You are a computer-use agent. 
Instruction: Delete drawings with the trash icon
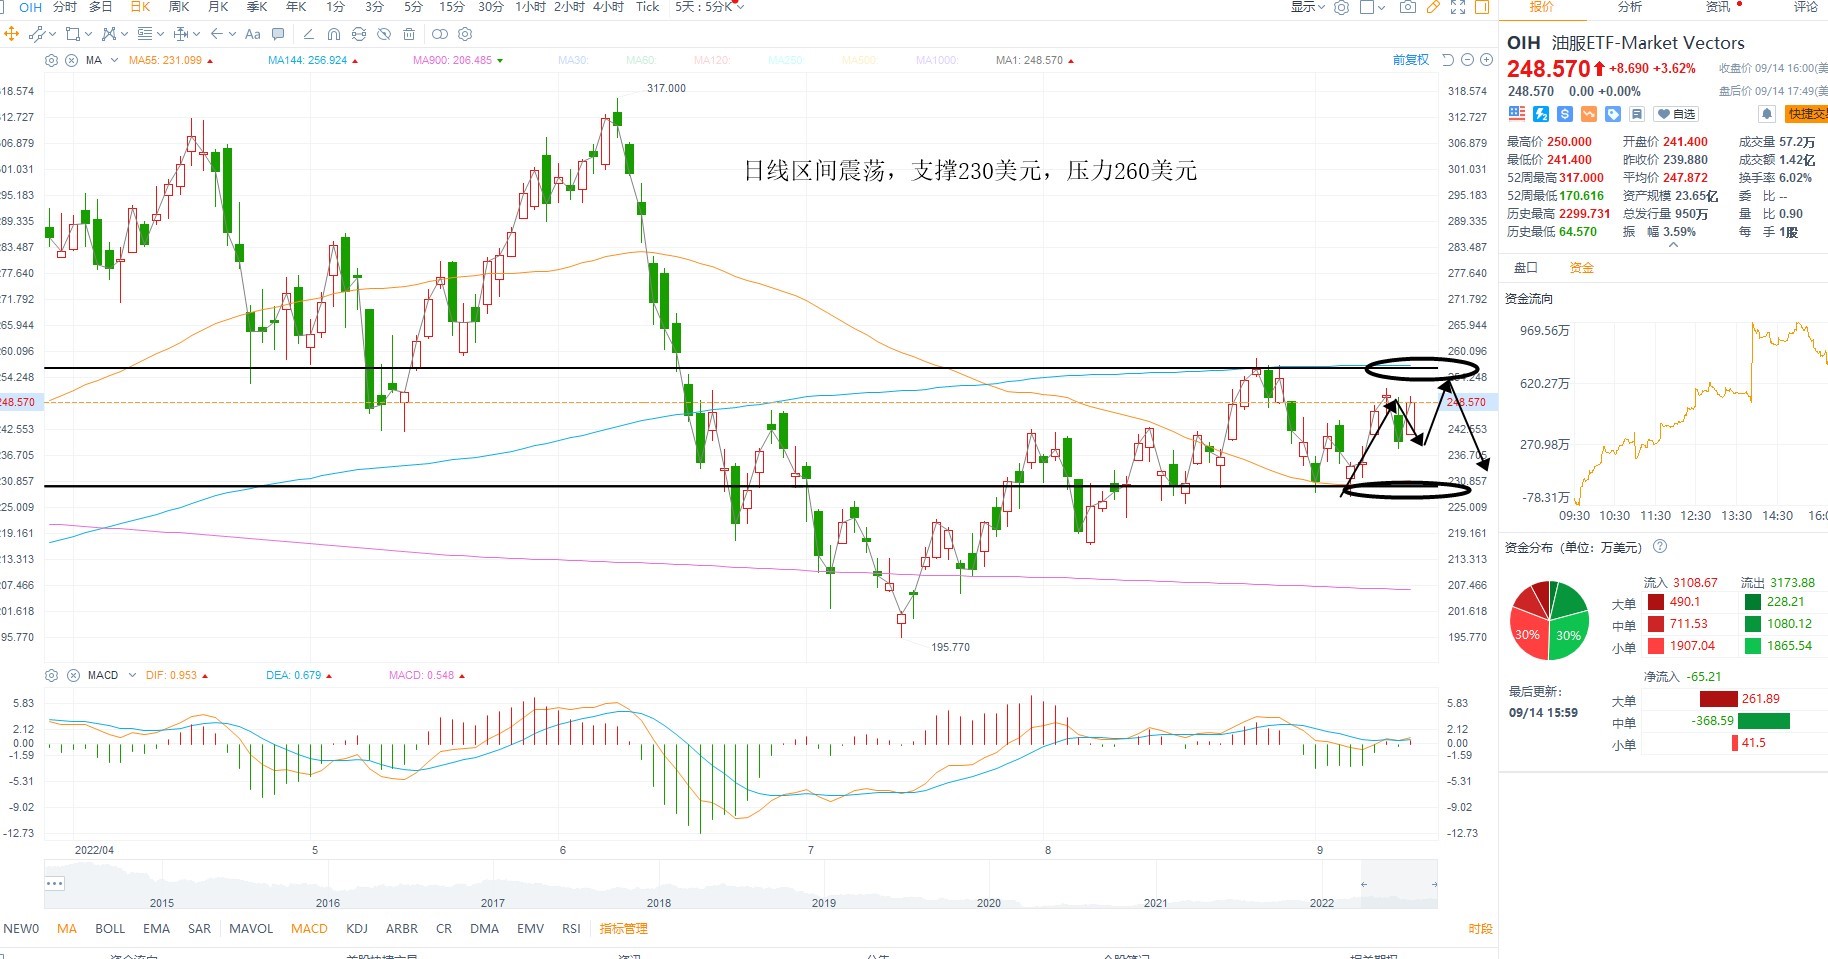pyautogui.click(x=408, y=34)
